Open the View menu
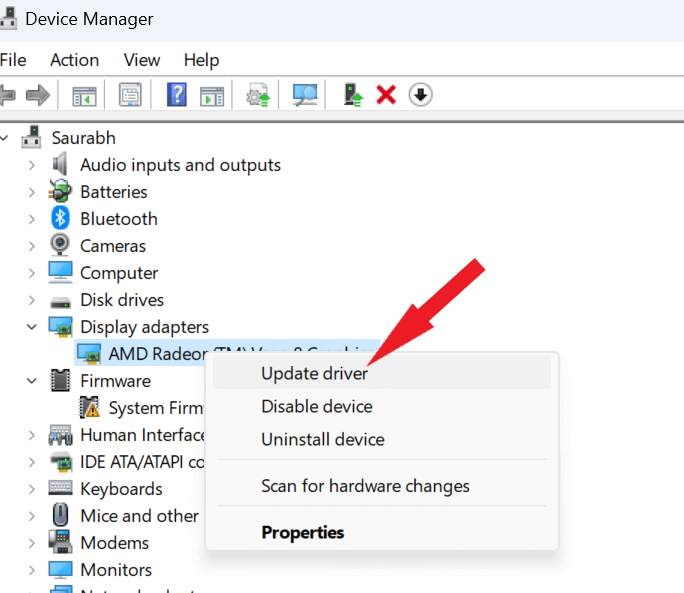 [142, 60]
